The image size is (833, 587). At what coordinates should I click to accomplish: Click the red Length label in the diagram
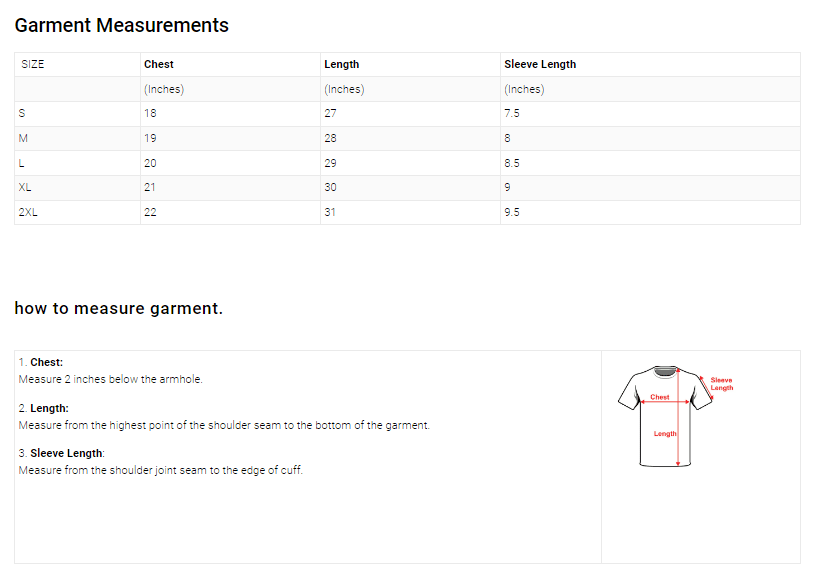665,433
